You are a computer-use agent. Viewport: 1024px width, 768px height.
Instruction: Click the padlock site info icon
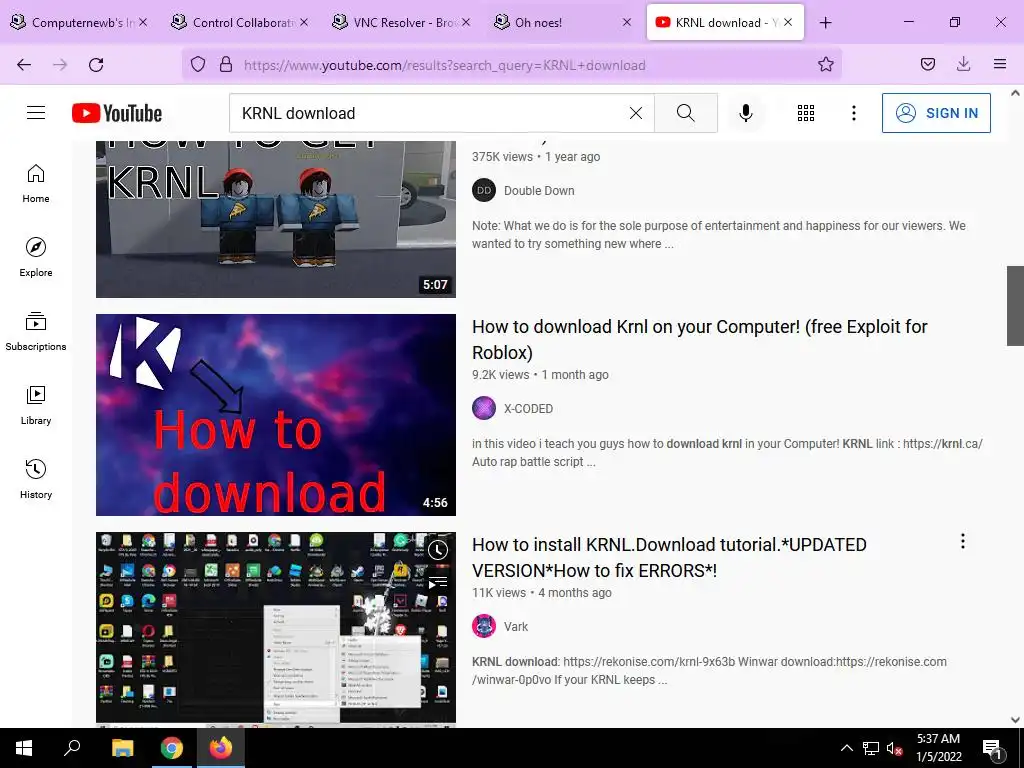(226, 65)
